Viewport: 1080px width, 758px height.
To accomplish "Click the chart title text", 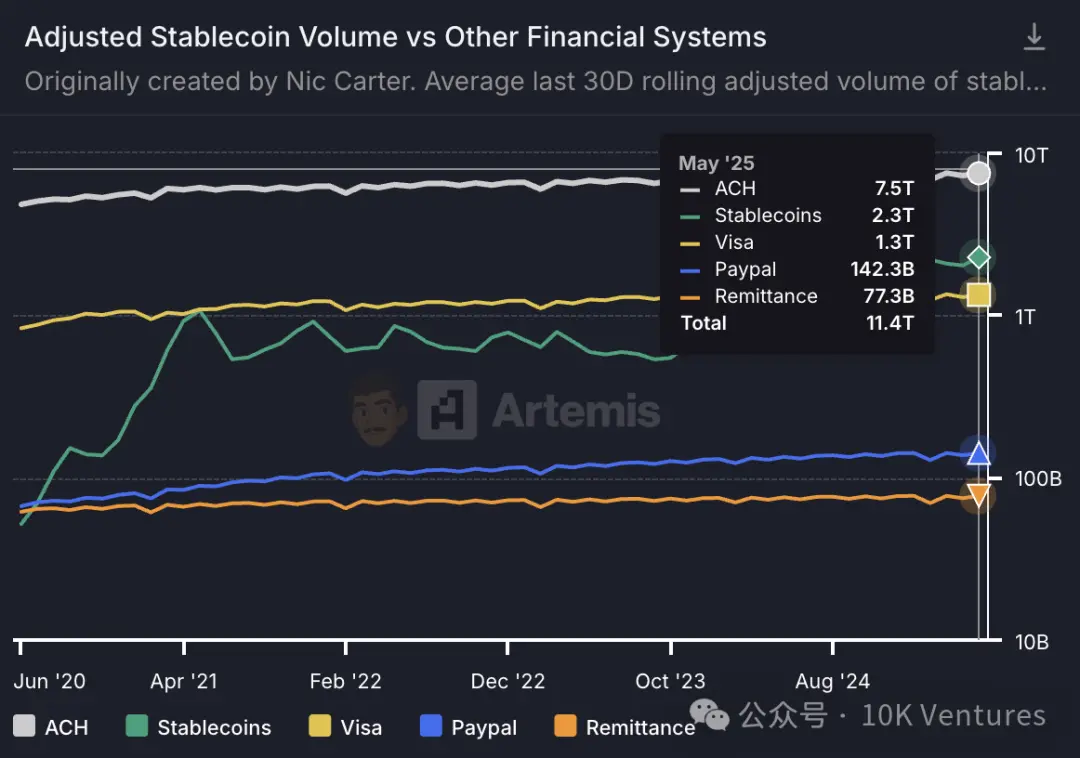I will [x=395, y=38].
